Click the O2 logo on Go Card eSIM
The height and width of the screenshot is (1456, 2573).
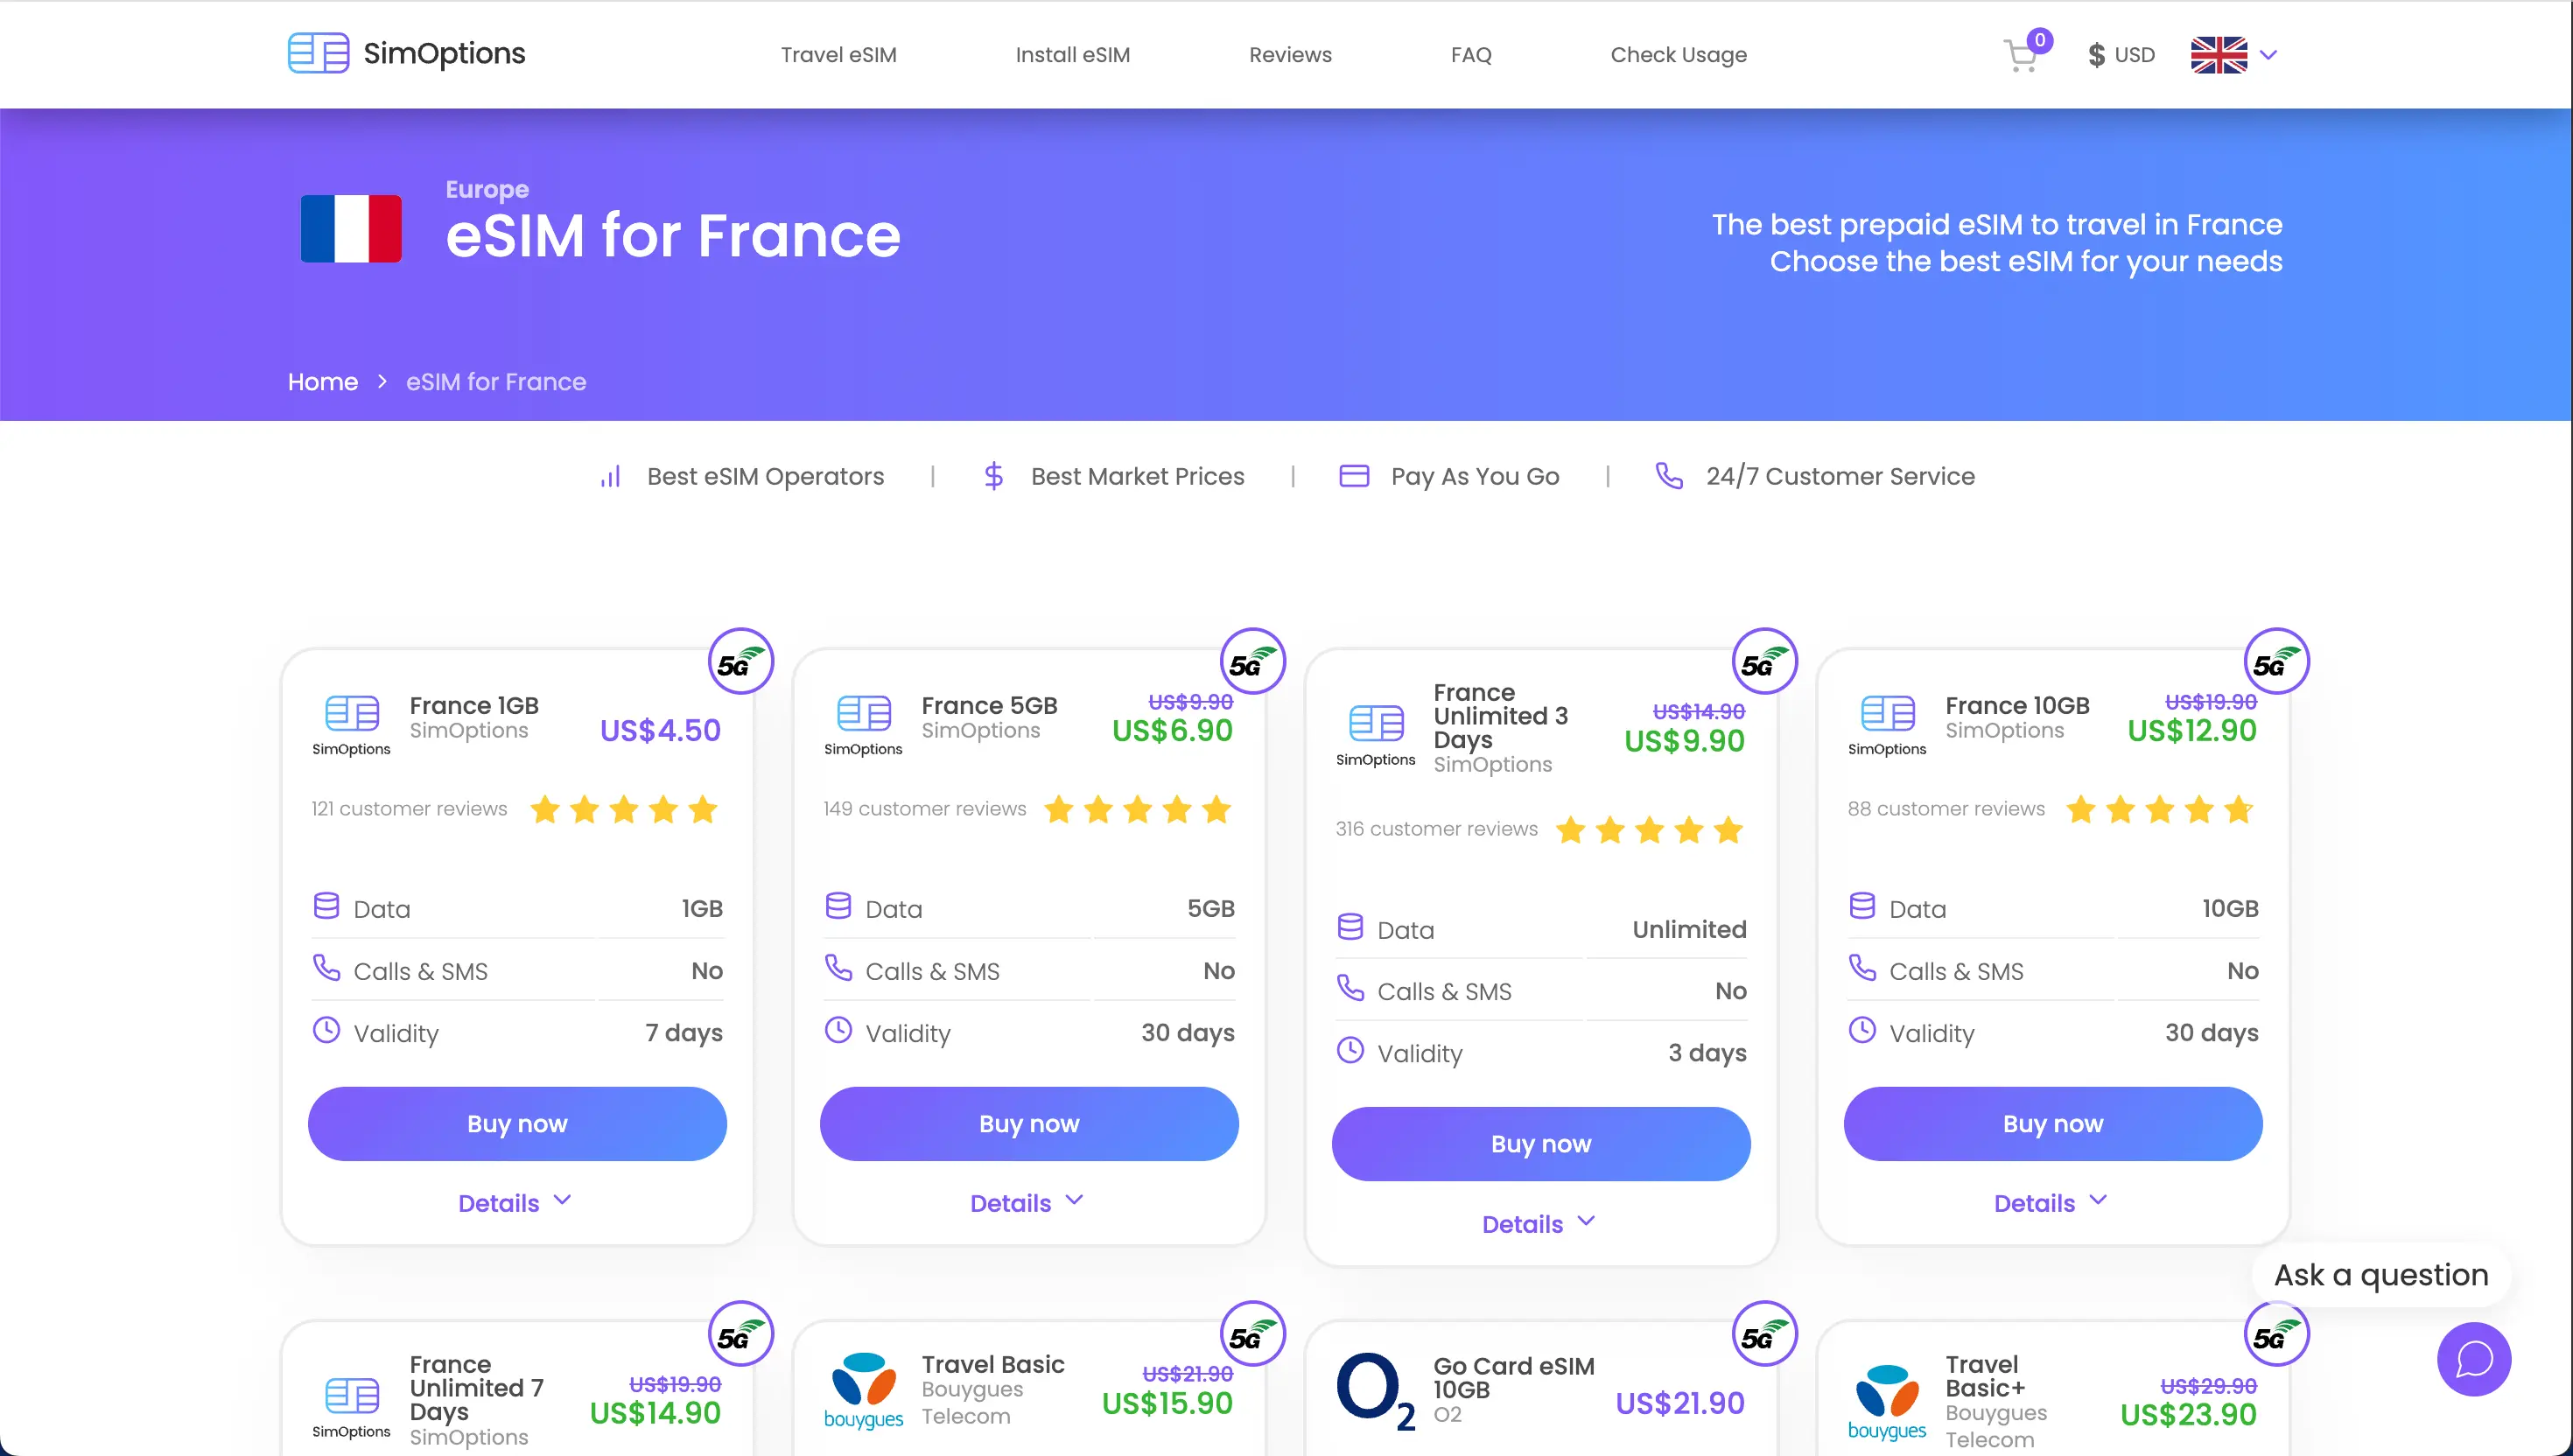click(x=1375, y=1390)
